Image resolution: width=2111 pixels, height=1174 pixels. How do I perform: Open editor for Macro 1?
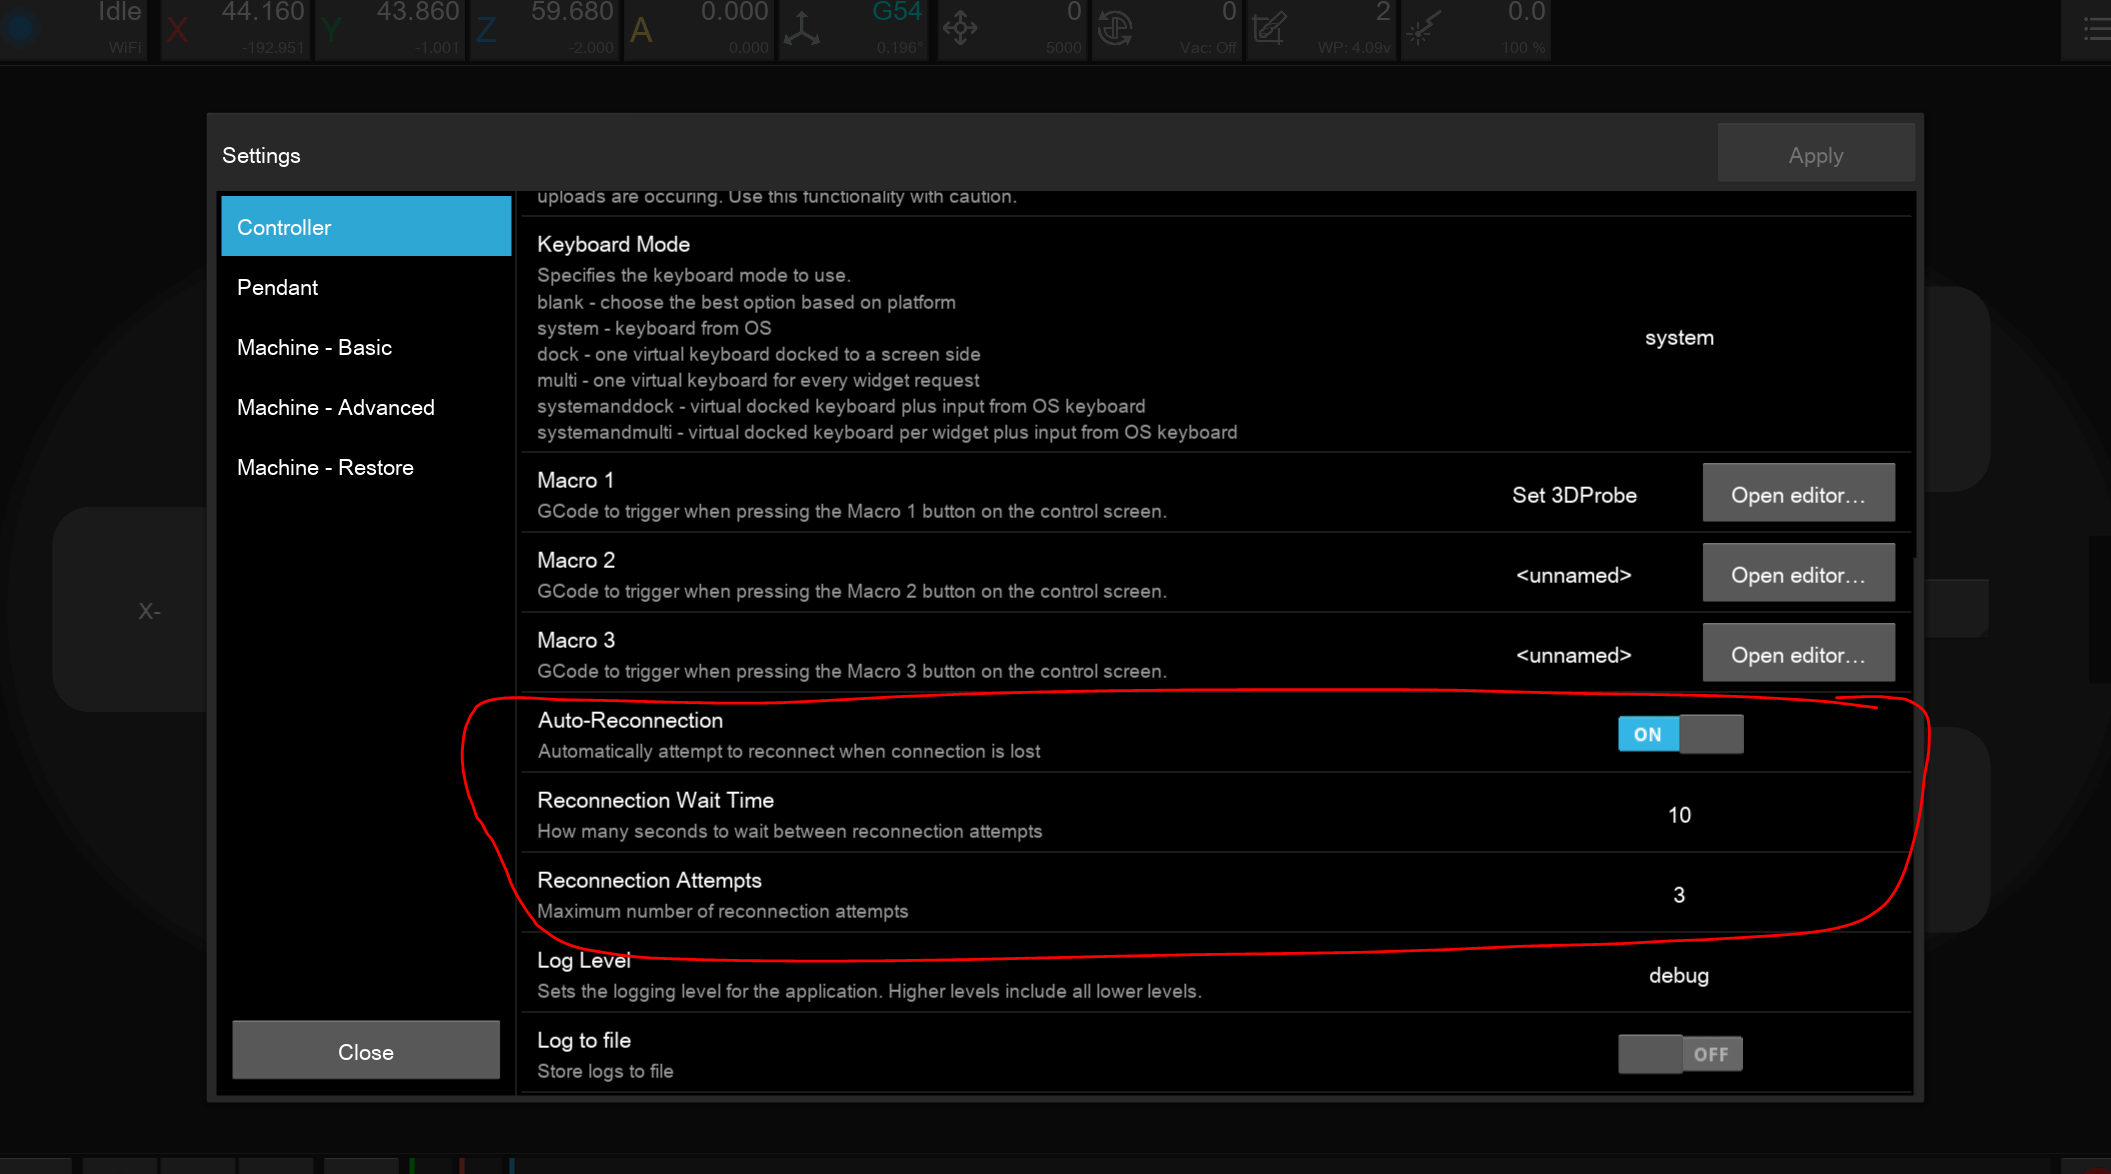[x=1798, y=495]
